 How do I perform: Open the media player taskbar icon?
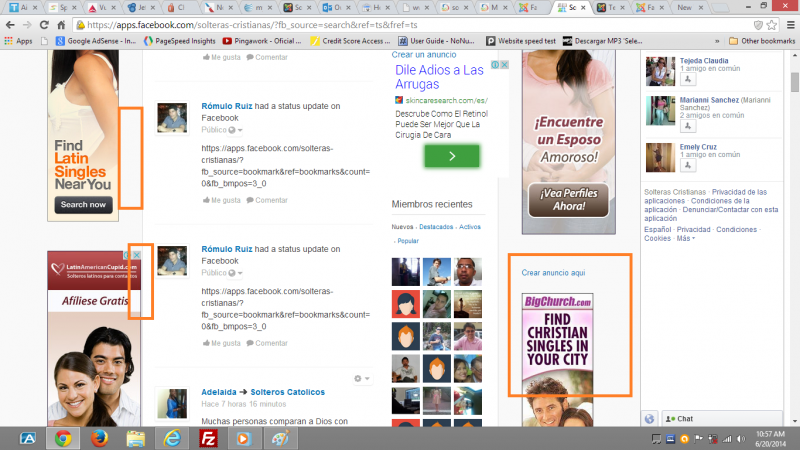coord(244,439)
